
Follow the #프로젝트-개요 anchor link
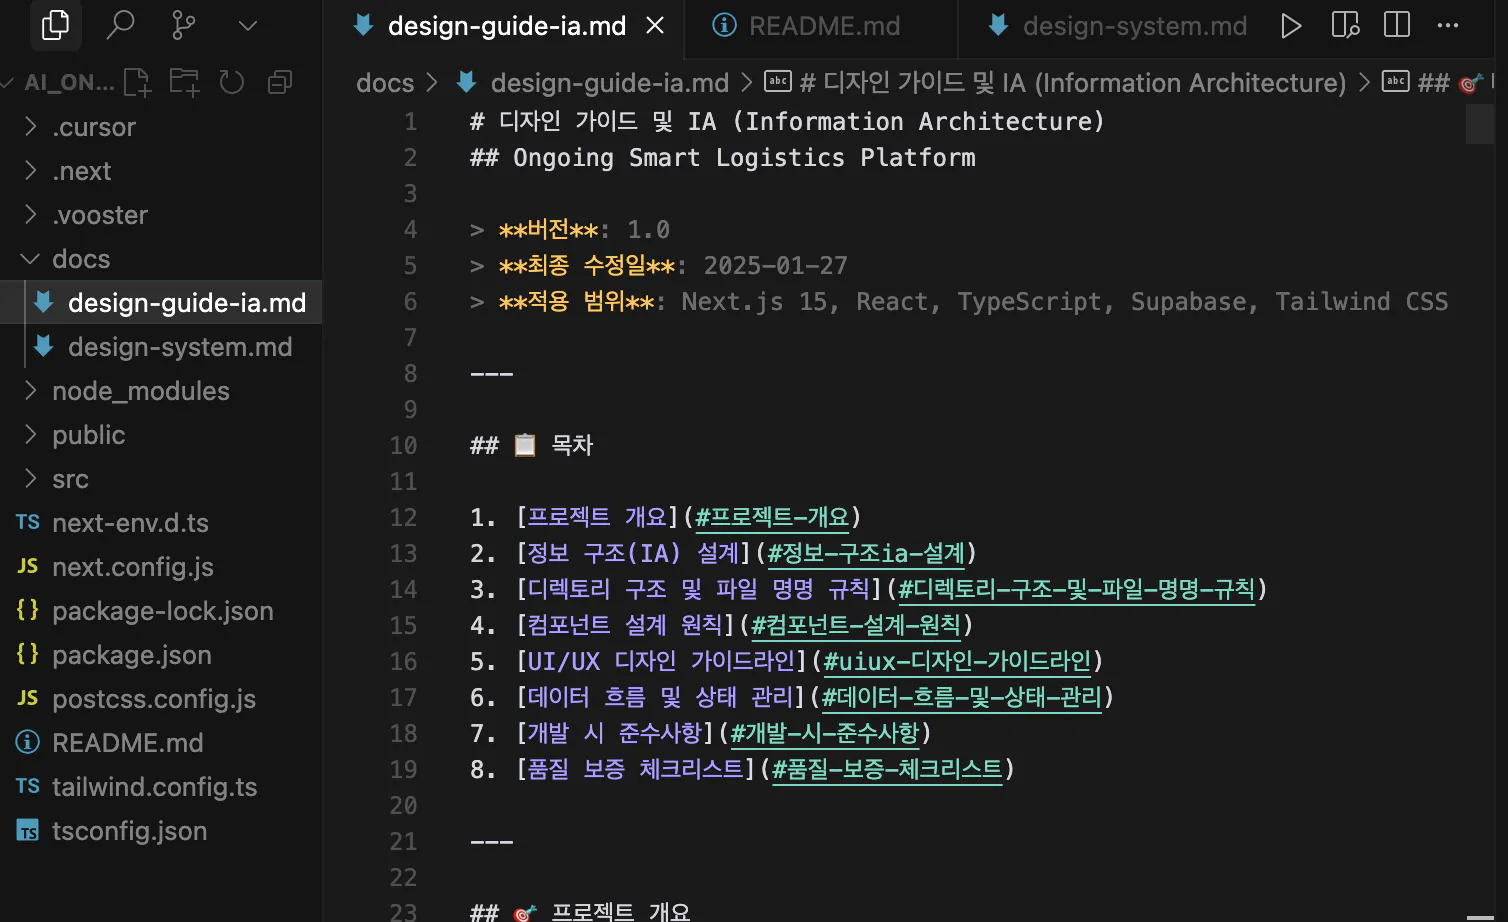coord(772,518)
